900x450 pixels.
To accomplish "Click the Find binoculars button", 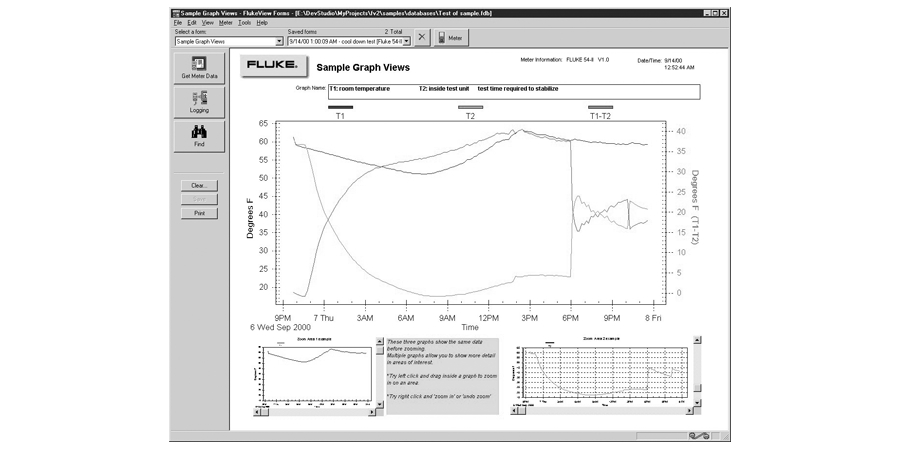I will coord(199,136).
